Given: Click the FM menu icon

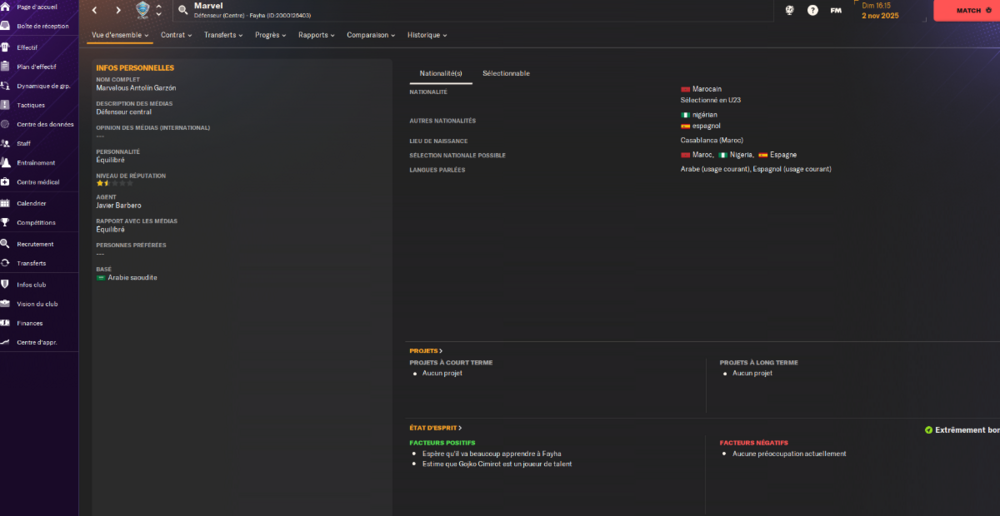Looking at the screenshot, I should pos(836,10).
